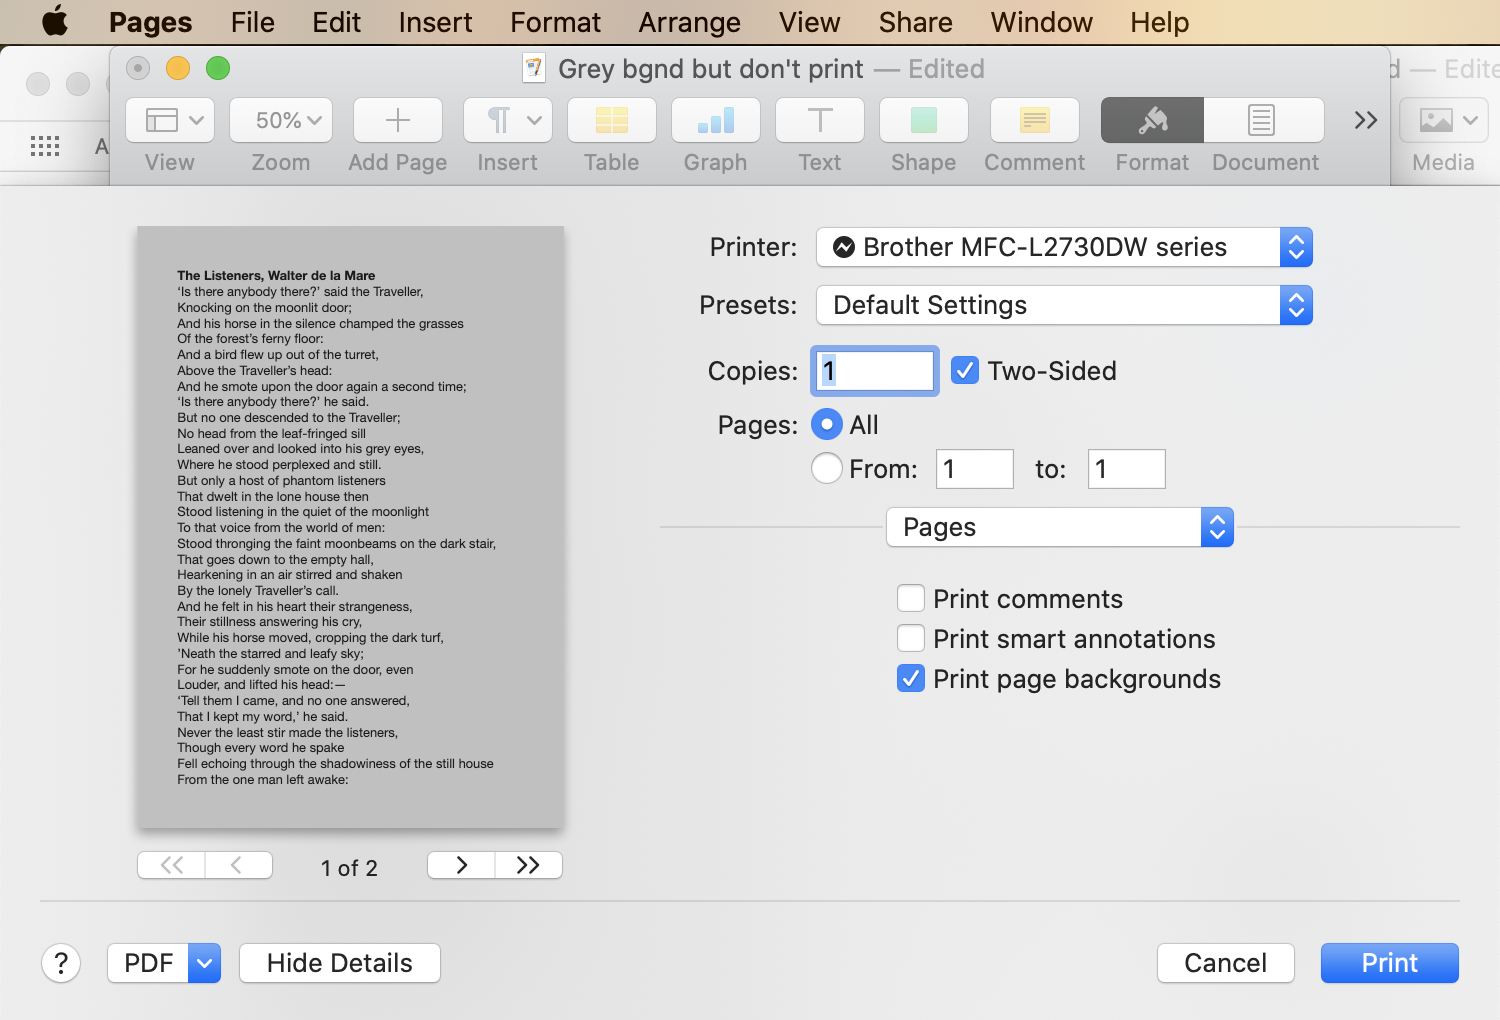Click the to page number field
Image resolution: width=1500 pixels, height=1020 pixels.
coord(1127,469)
